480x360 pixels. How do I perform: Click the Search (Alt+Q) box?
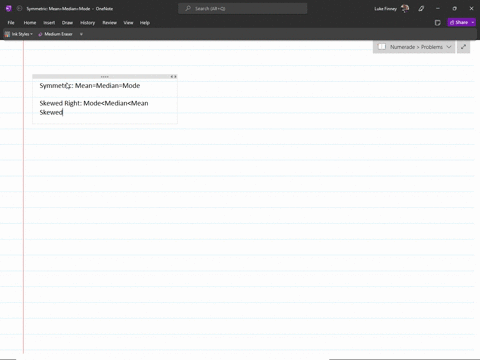click(x=243, y=9)
